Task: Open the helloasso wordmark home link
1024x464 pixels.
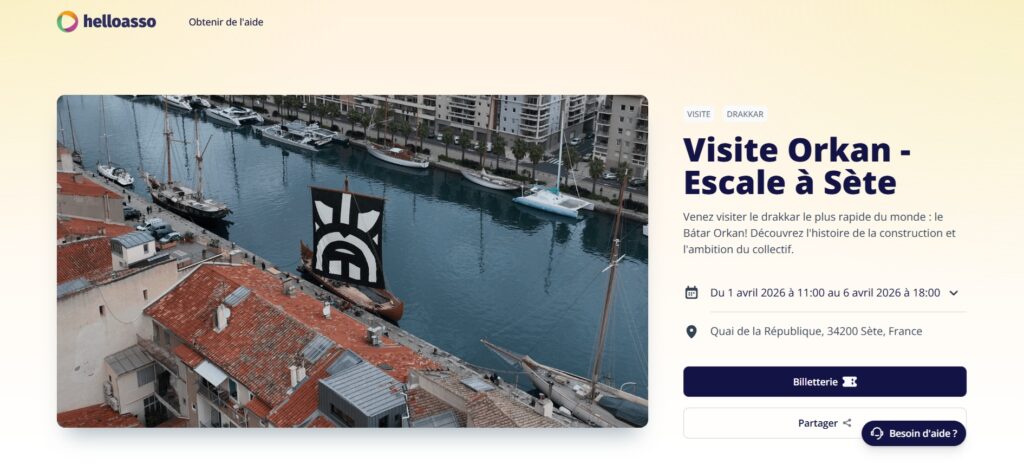Action: pyautogui.click(x=120, y=22)
